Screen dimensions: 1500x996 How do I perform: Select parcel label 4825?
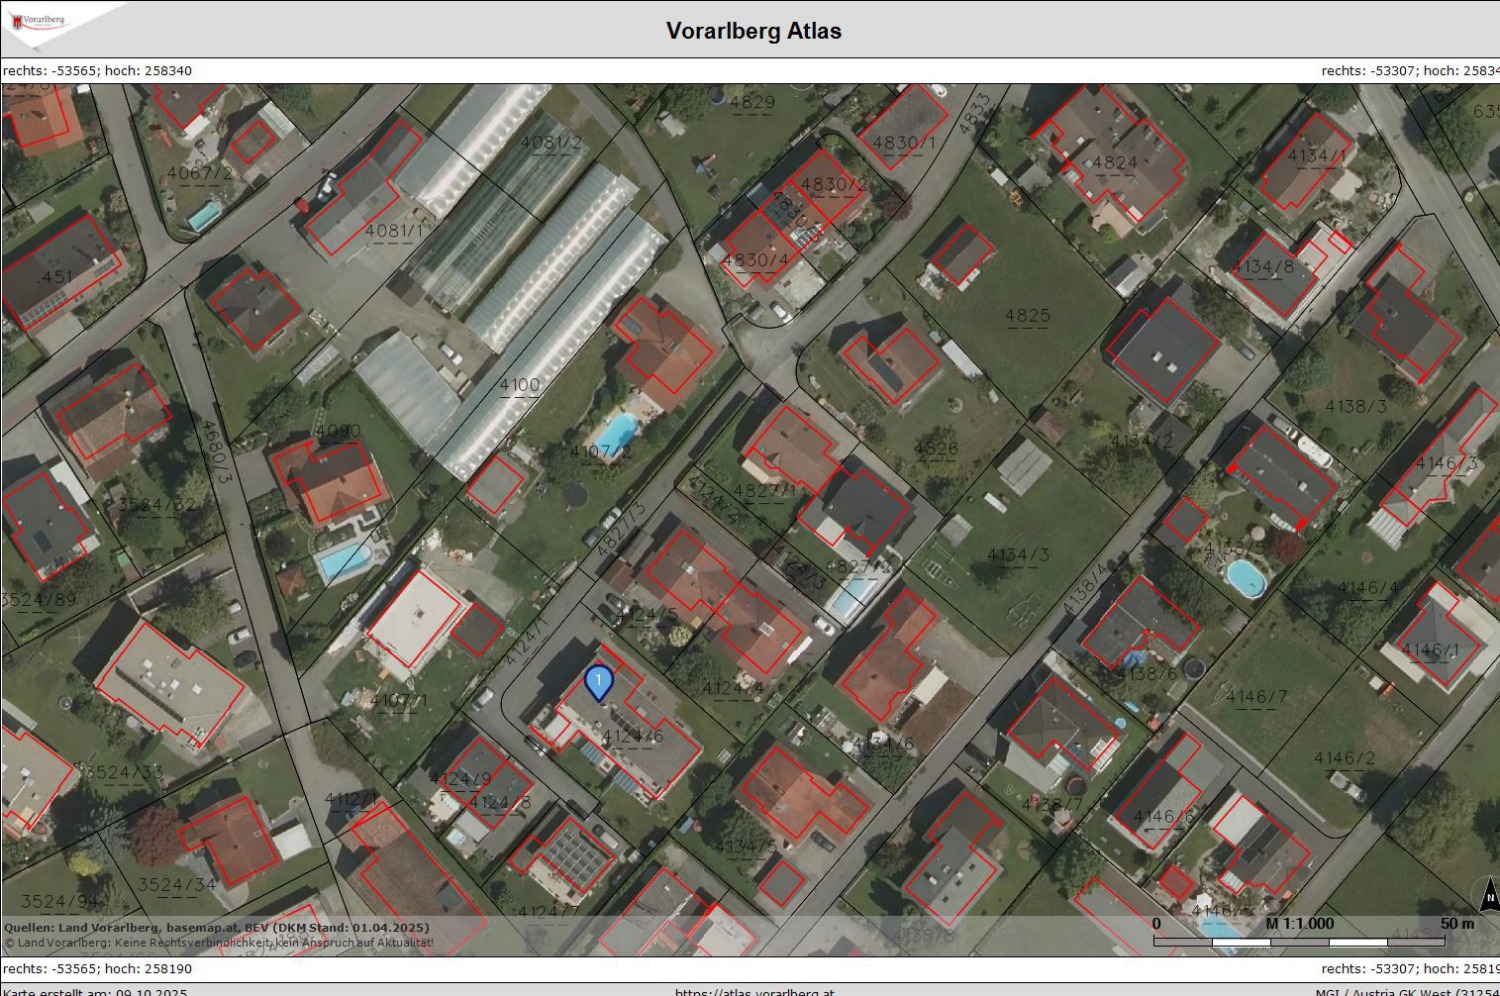(1027, 316)
